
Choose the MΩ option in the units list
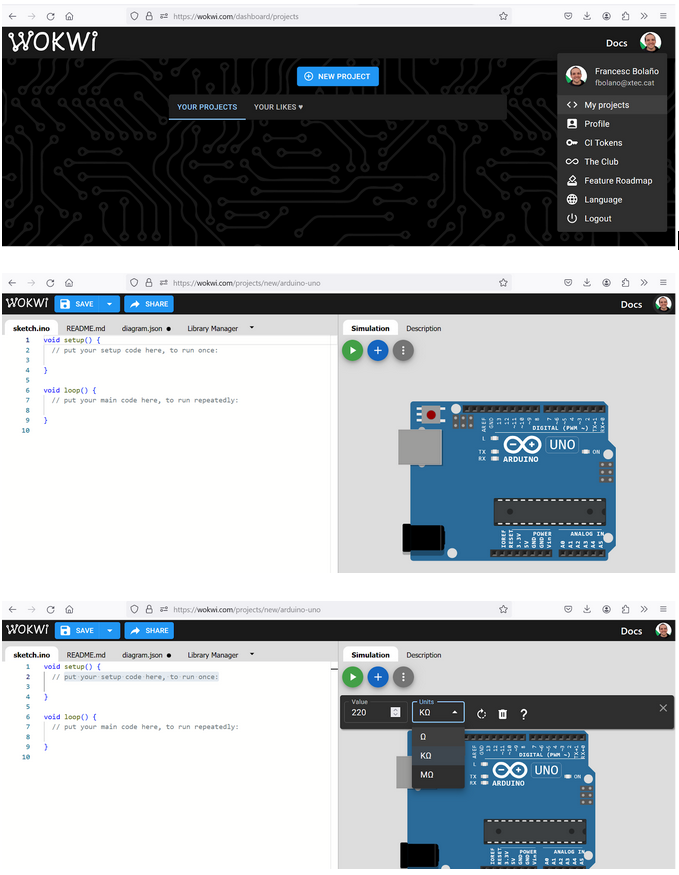[427, 775]
